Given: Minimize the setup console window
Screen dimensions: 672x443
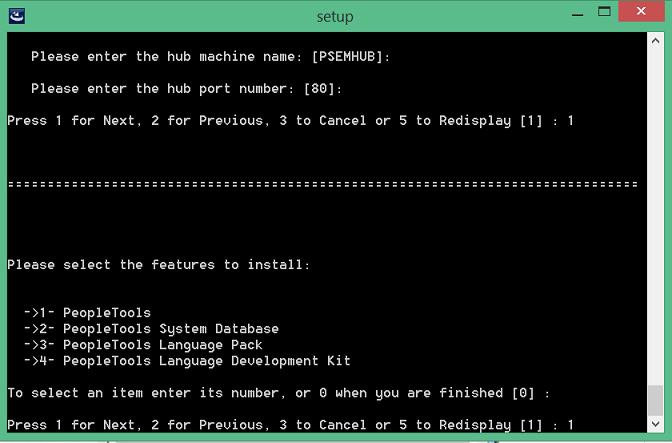Looking at the screenshot, I should pos(577,15).
